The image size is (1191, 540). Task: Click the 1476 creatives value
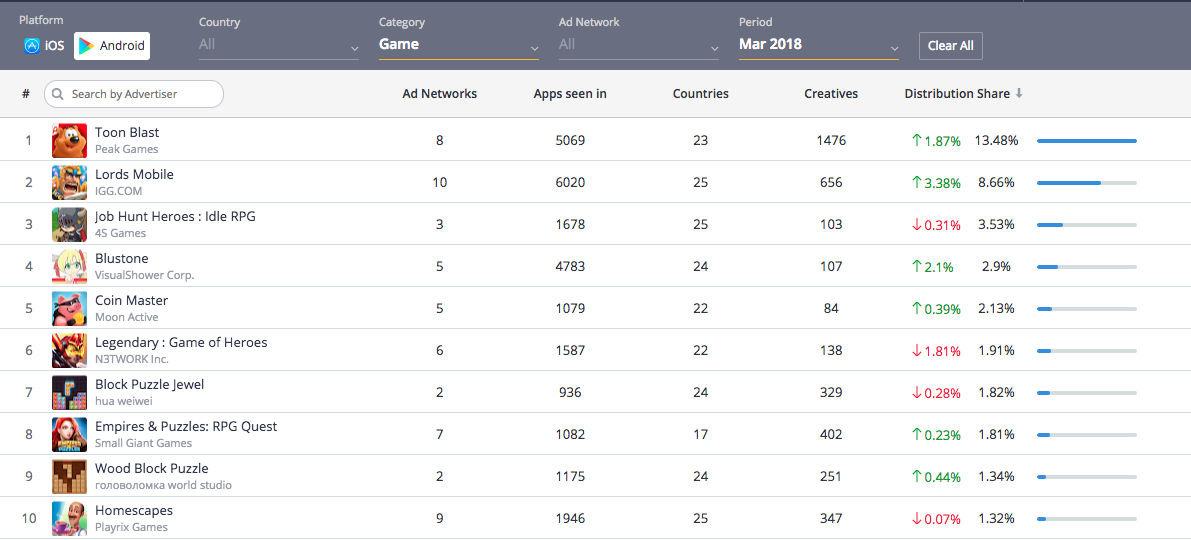click(x=831, y=141)
